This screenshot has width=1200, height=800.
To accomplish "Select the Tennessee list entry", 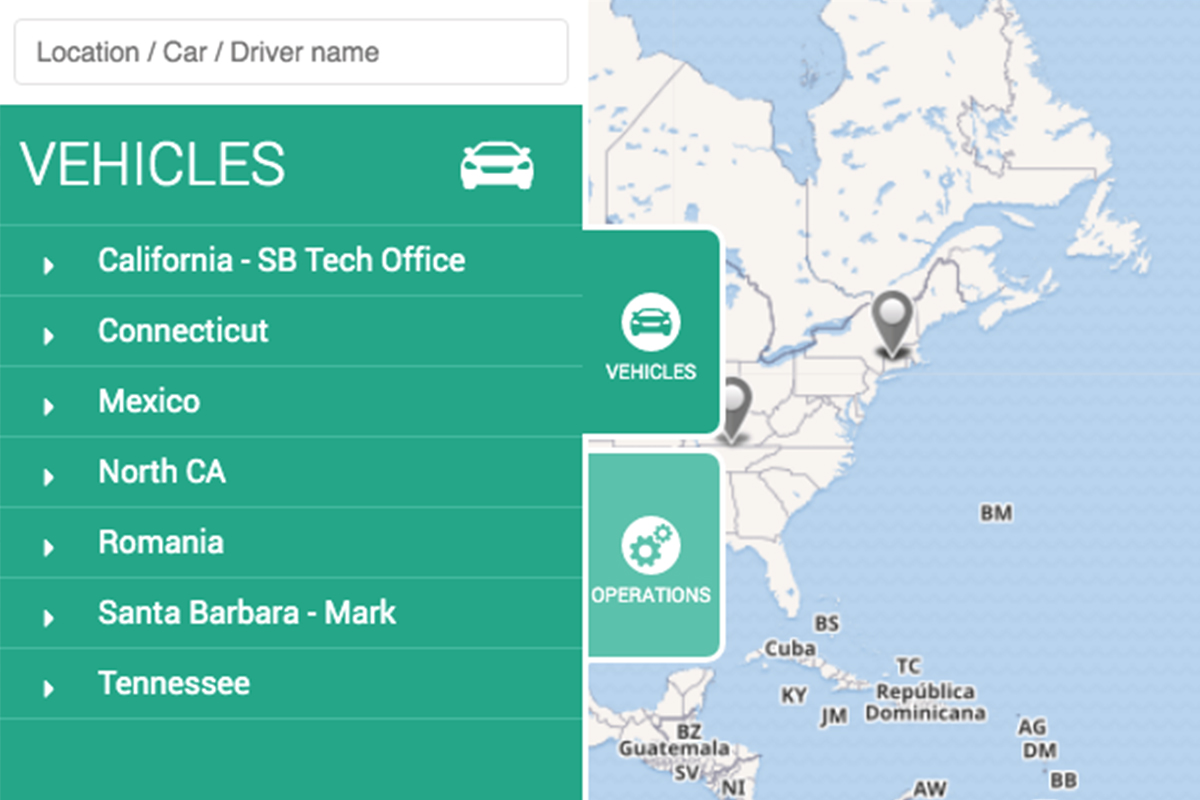I will (290, 684).
